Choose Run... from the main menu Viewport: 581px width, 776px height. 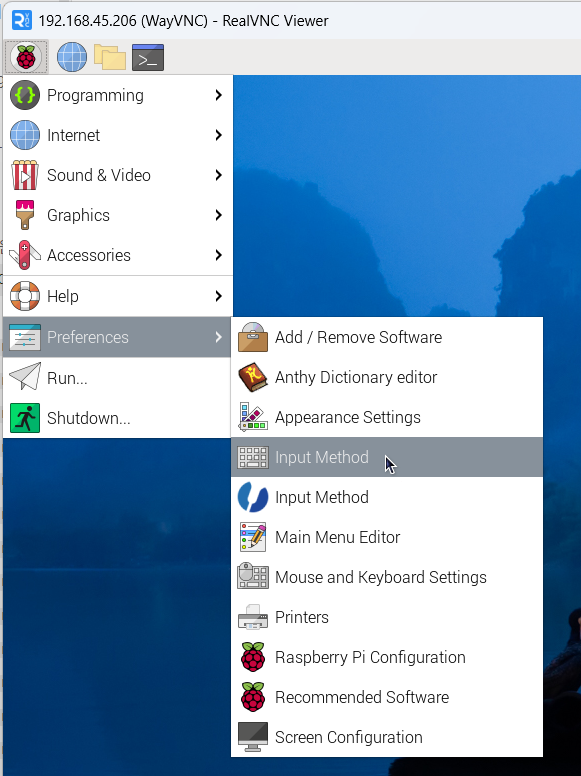[118, 378]
